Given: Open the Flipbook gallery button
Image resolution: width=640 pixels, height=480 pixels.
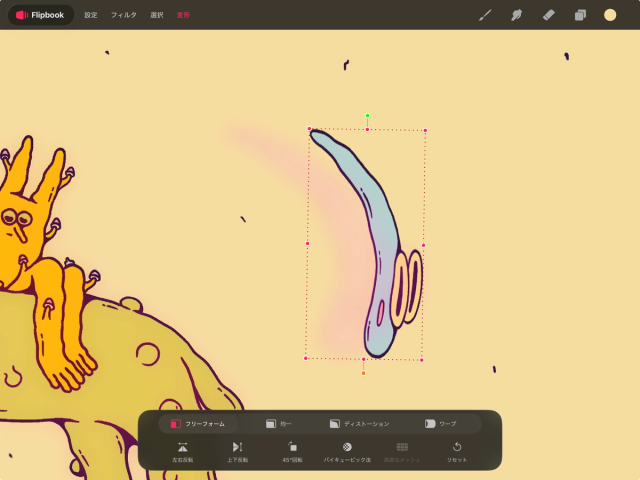Looking at the screenshot, I should point(40,15).
